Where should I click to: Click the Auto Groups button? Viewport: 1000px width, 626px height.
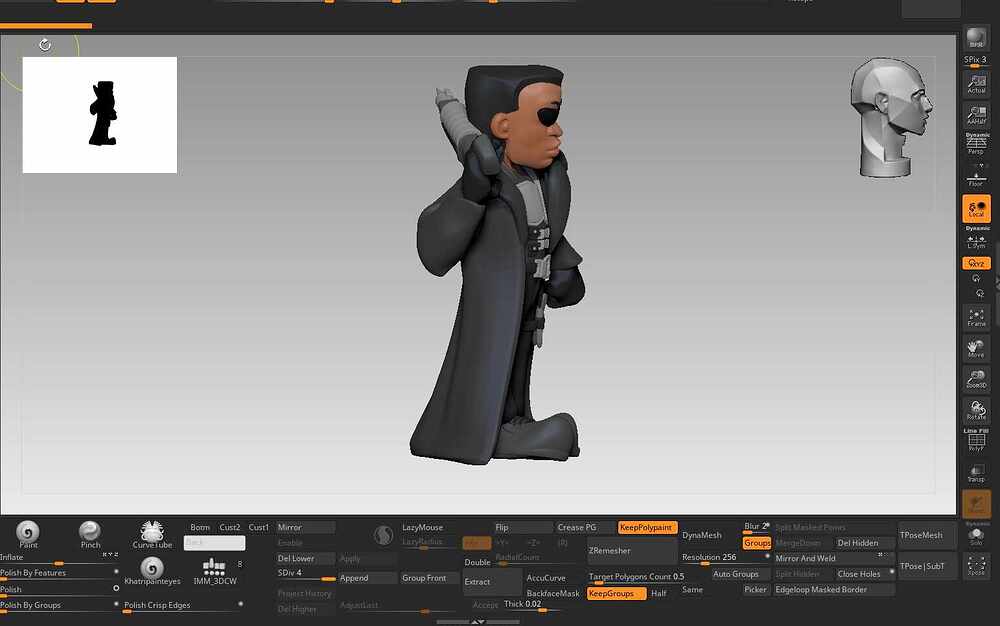tap(740, 574)
